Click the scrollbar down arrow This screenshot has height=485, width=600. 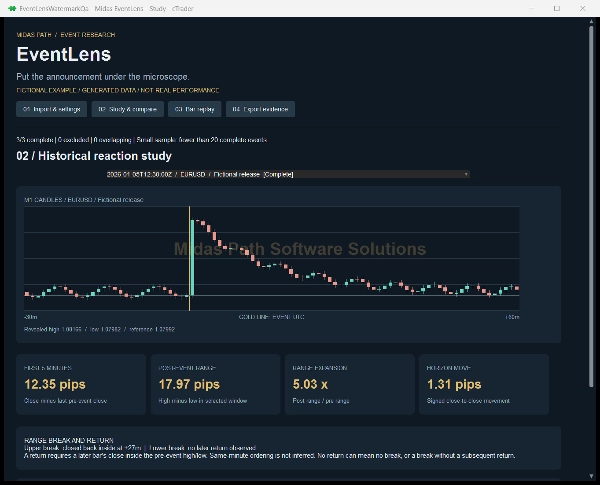tap(591, 476)
